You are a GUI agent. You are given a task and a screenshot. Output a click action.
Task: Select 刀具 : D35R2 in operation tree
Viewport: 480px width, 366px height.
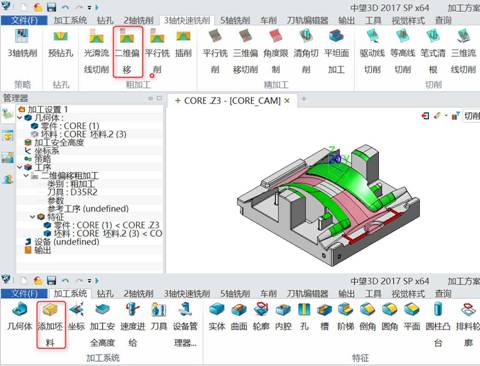68,192
